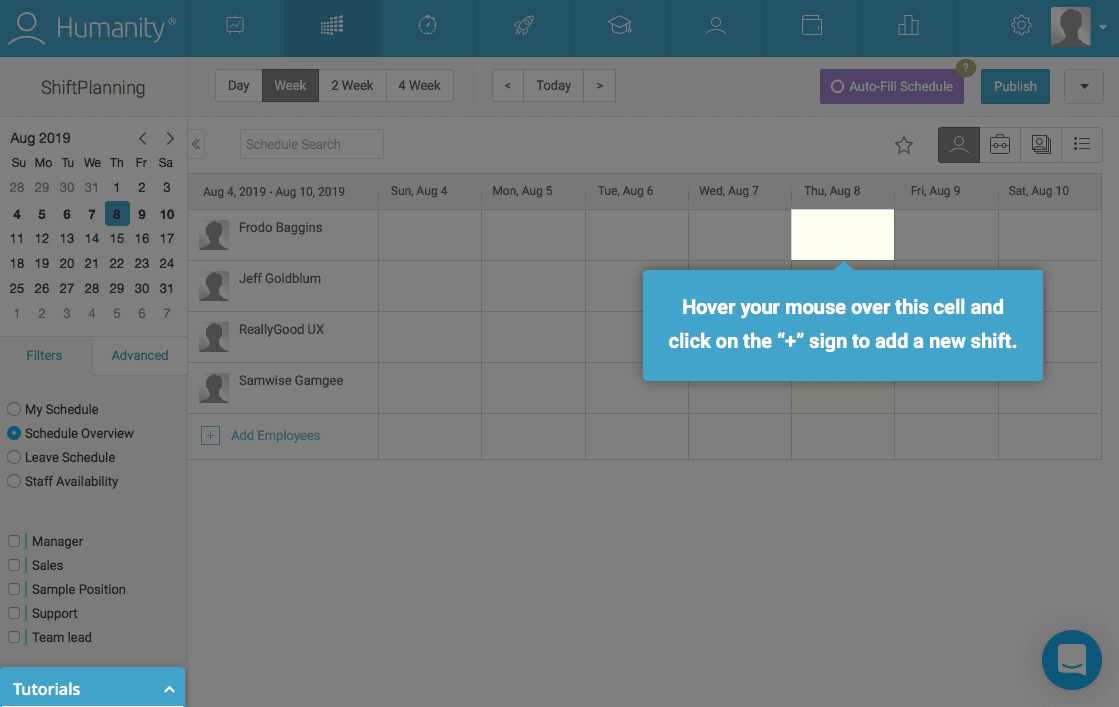Image resolution: width=1119 pixels, height=707 pixels.
Task: Open the payroll wallet icon
Action: point(812,27)
